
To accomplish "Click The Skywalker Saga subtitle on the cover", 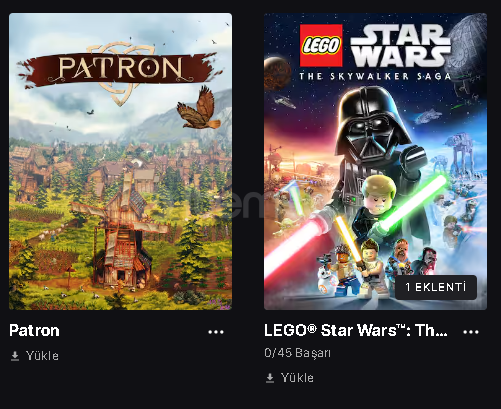I will [x=375, y=76].
